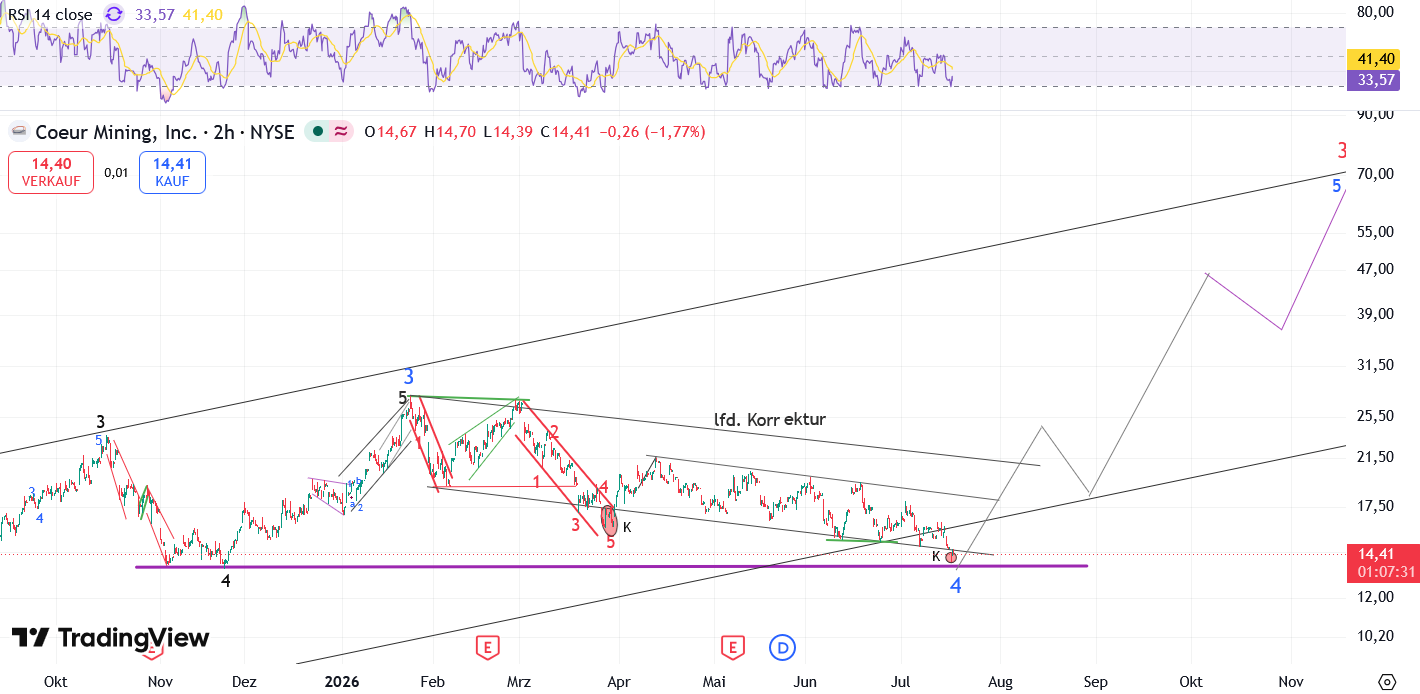Click the 25,50 price axis label

[1376, 416]
